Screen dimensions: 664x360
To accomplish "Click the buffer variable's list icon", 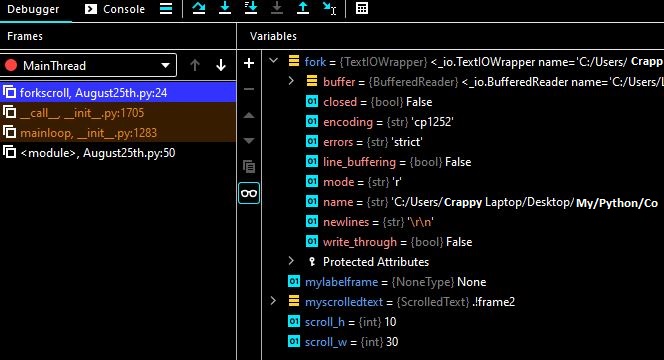I will click(312, 81).
